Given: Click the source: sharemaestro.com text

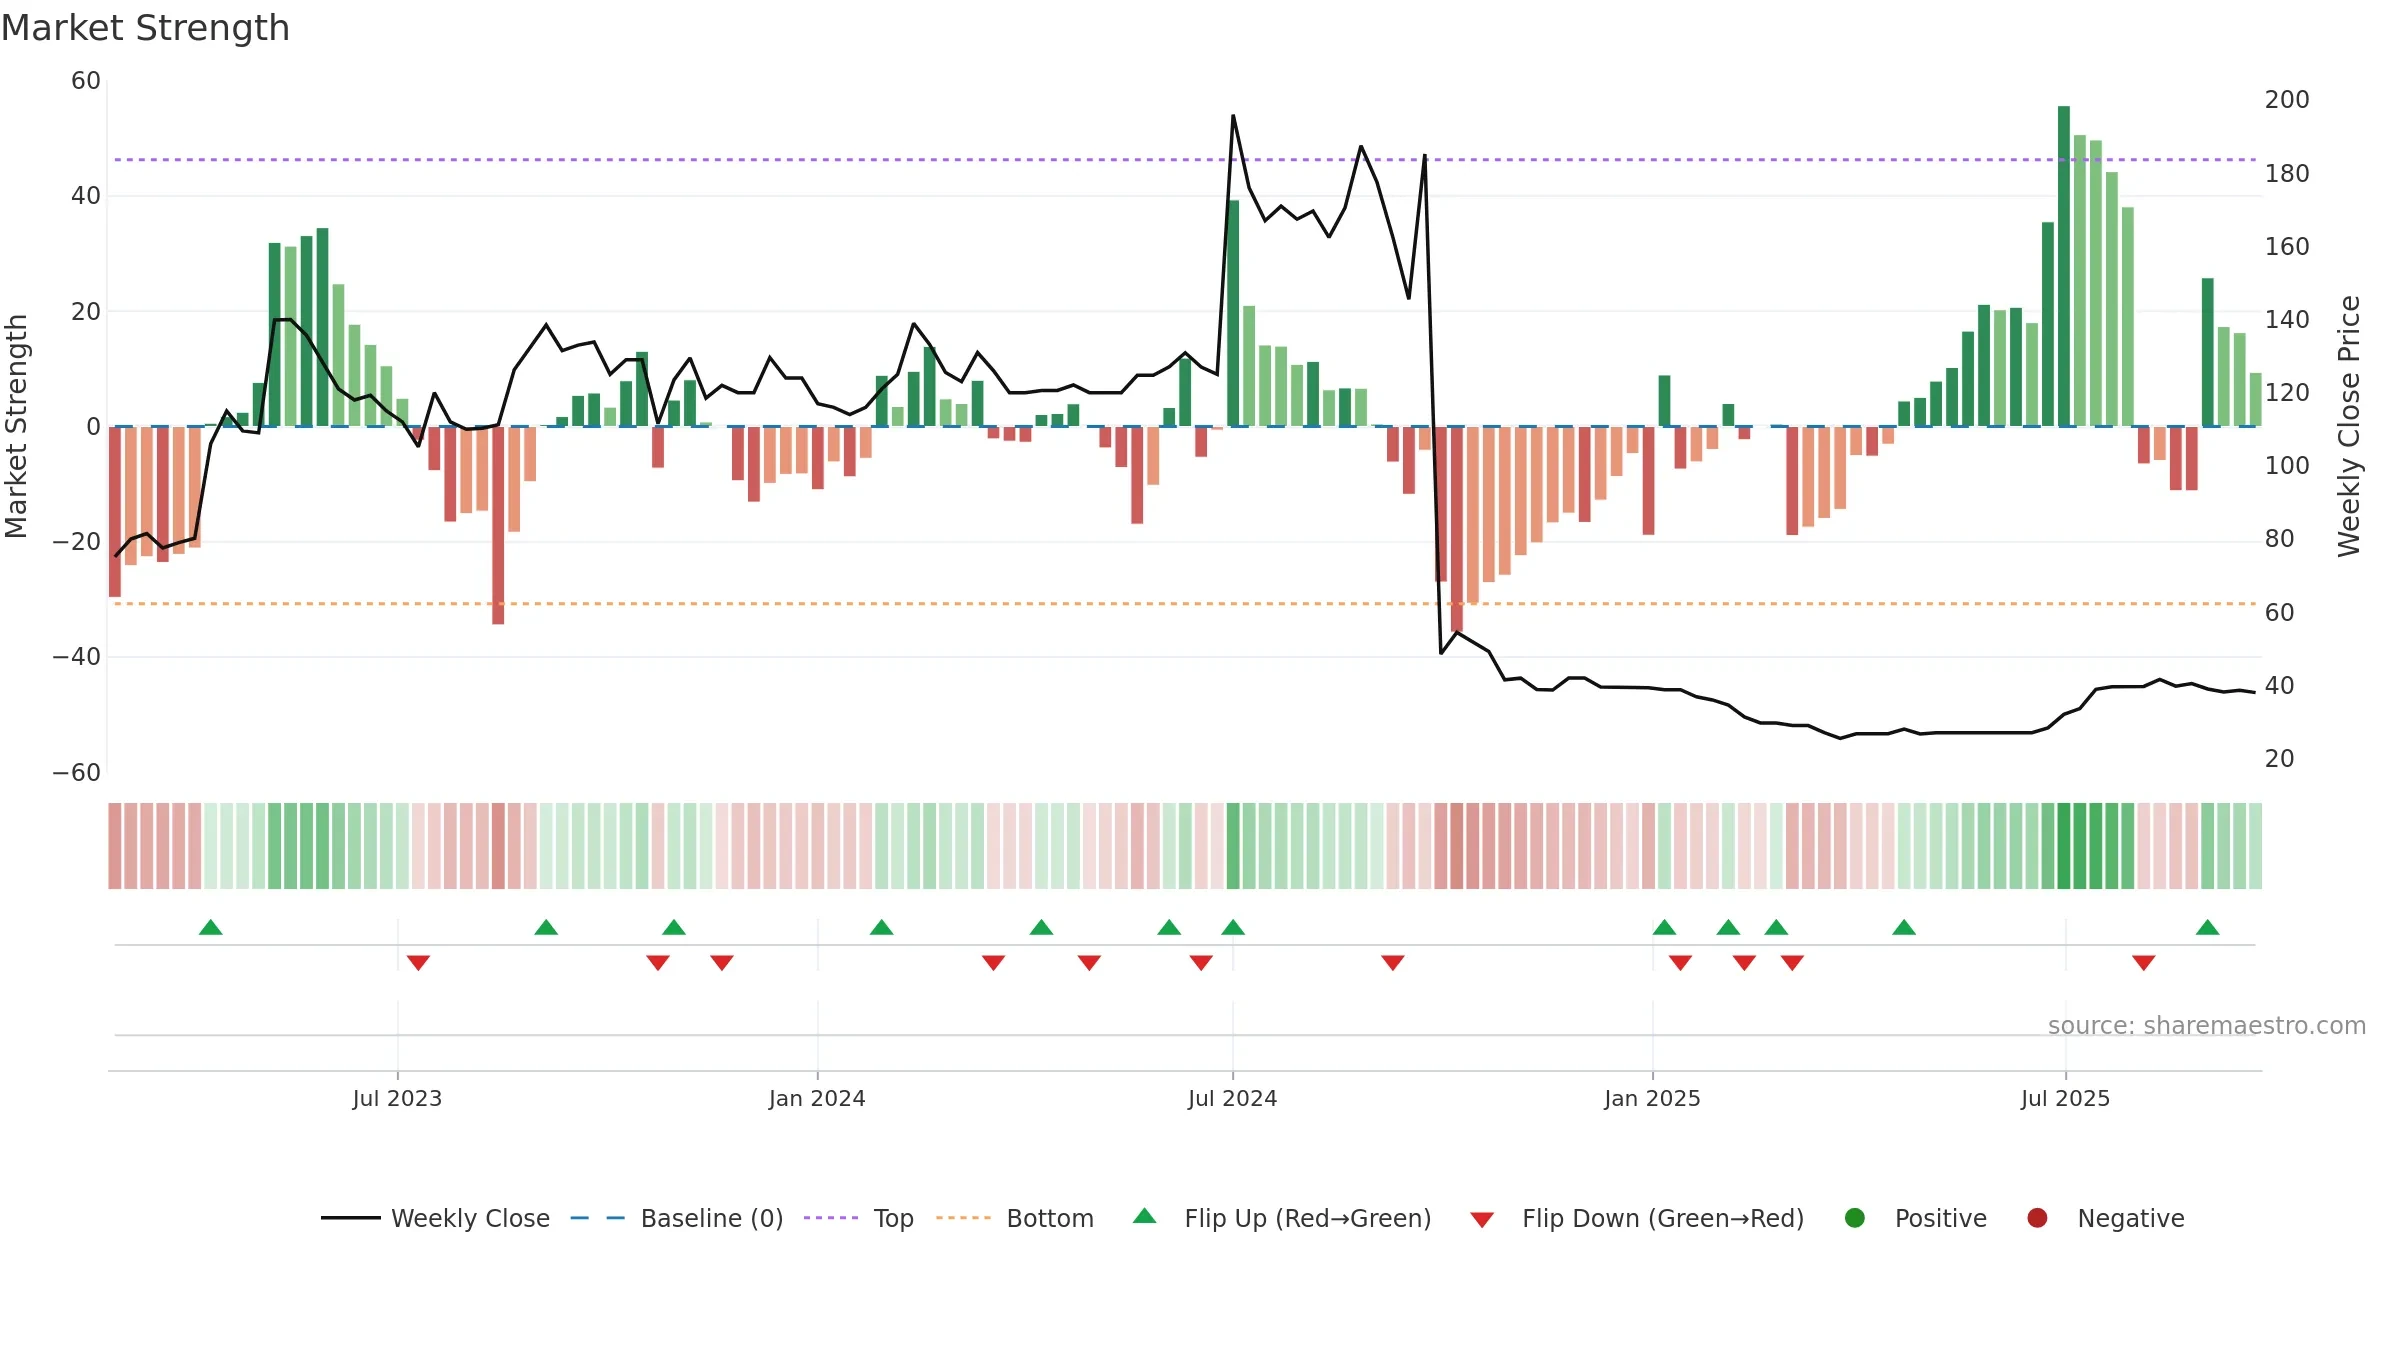Looking at the screenshot, I should pos(2207,1026).
